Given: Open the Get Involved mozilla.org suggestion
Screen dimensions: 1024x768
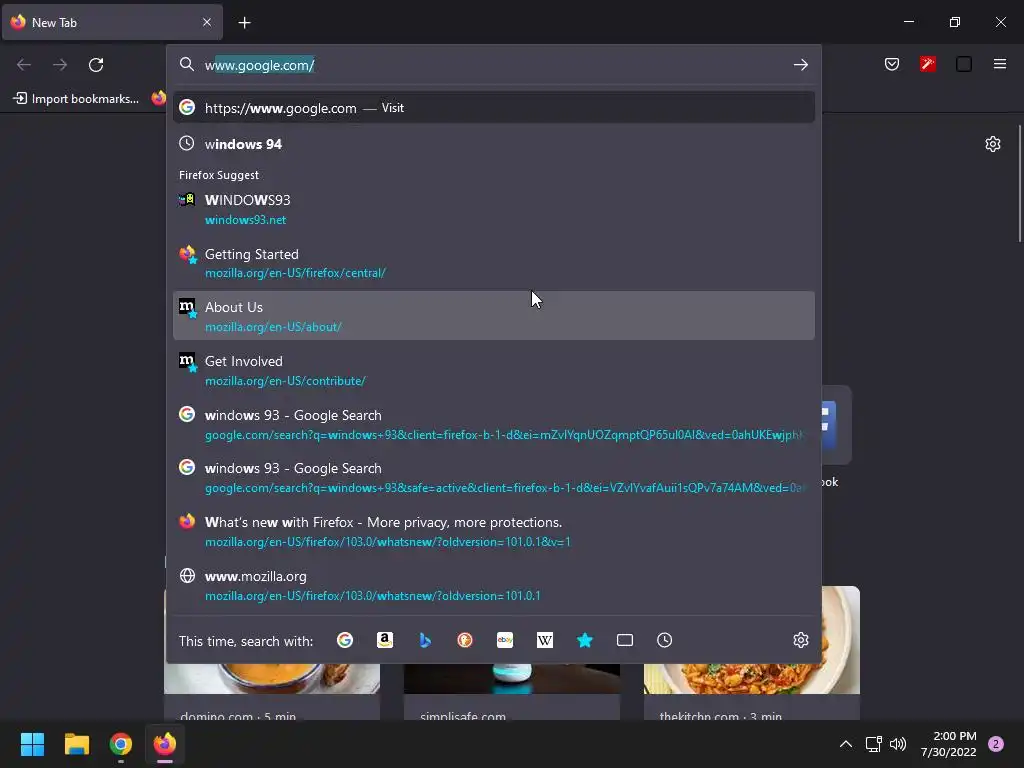Looking at the screenshot, I should tap(494, 370).
